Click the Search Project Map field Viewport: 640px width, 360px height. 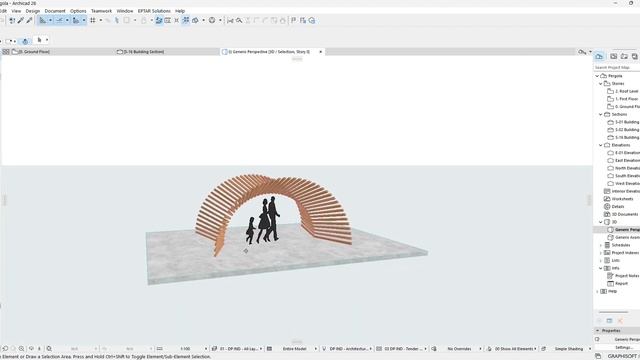[617, 67]
